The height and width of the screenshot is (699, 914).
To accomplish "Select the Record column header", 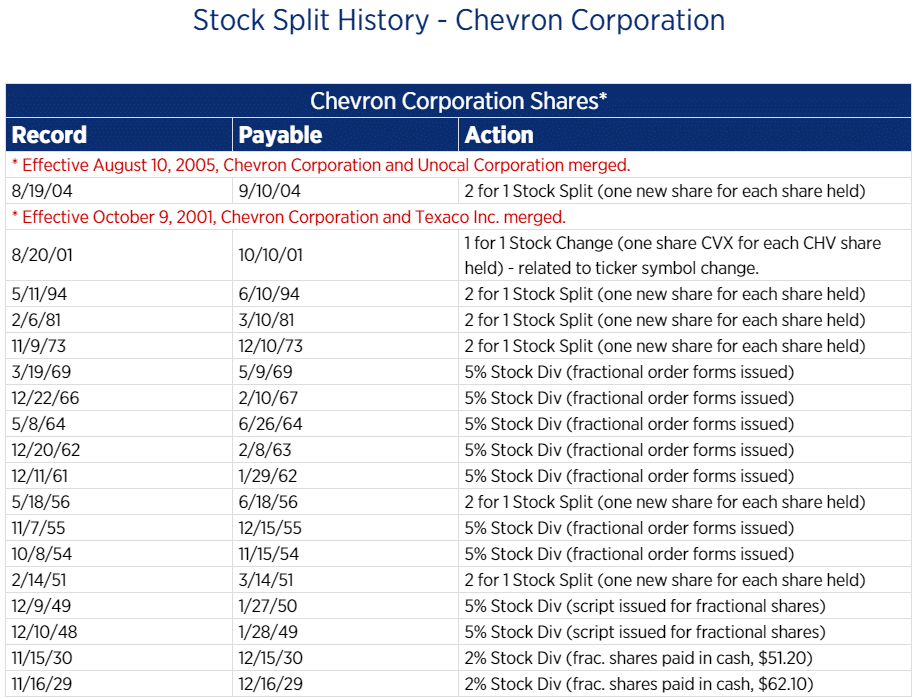I will point(49,135).
